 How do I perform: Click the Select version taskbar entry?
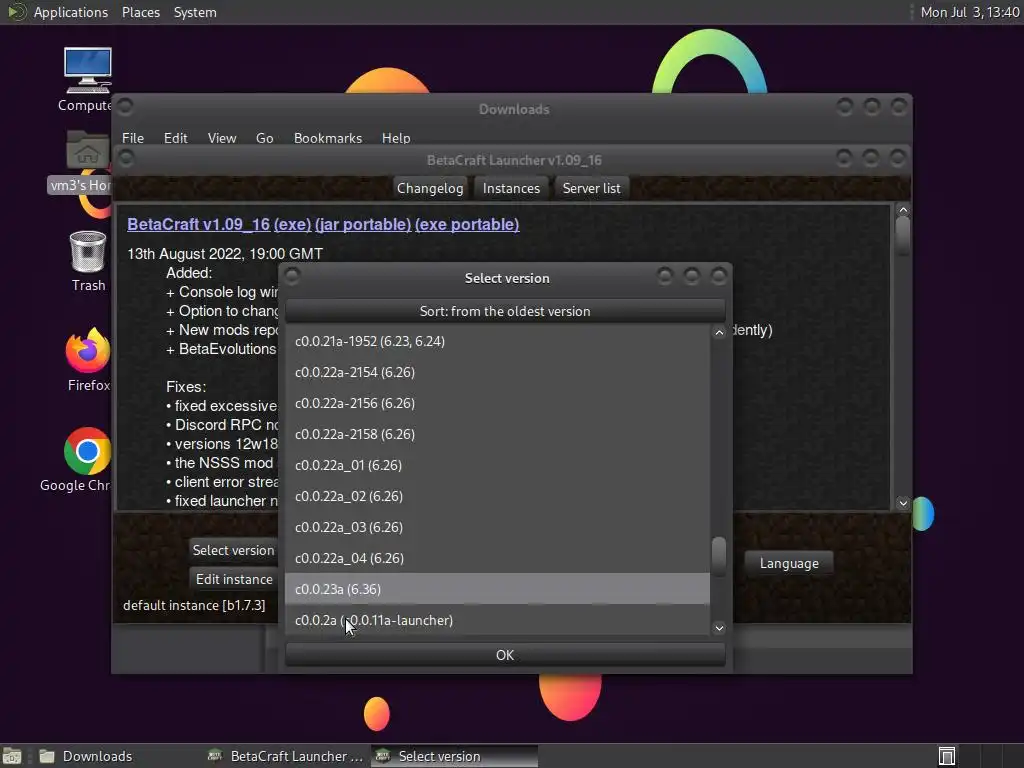coord(455,756)
